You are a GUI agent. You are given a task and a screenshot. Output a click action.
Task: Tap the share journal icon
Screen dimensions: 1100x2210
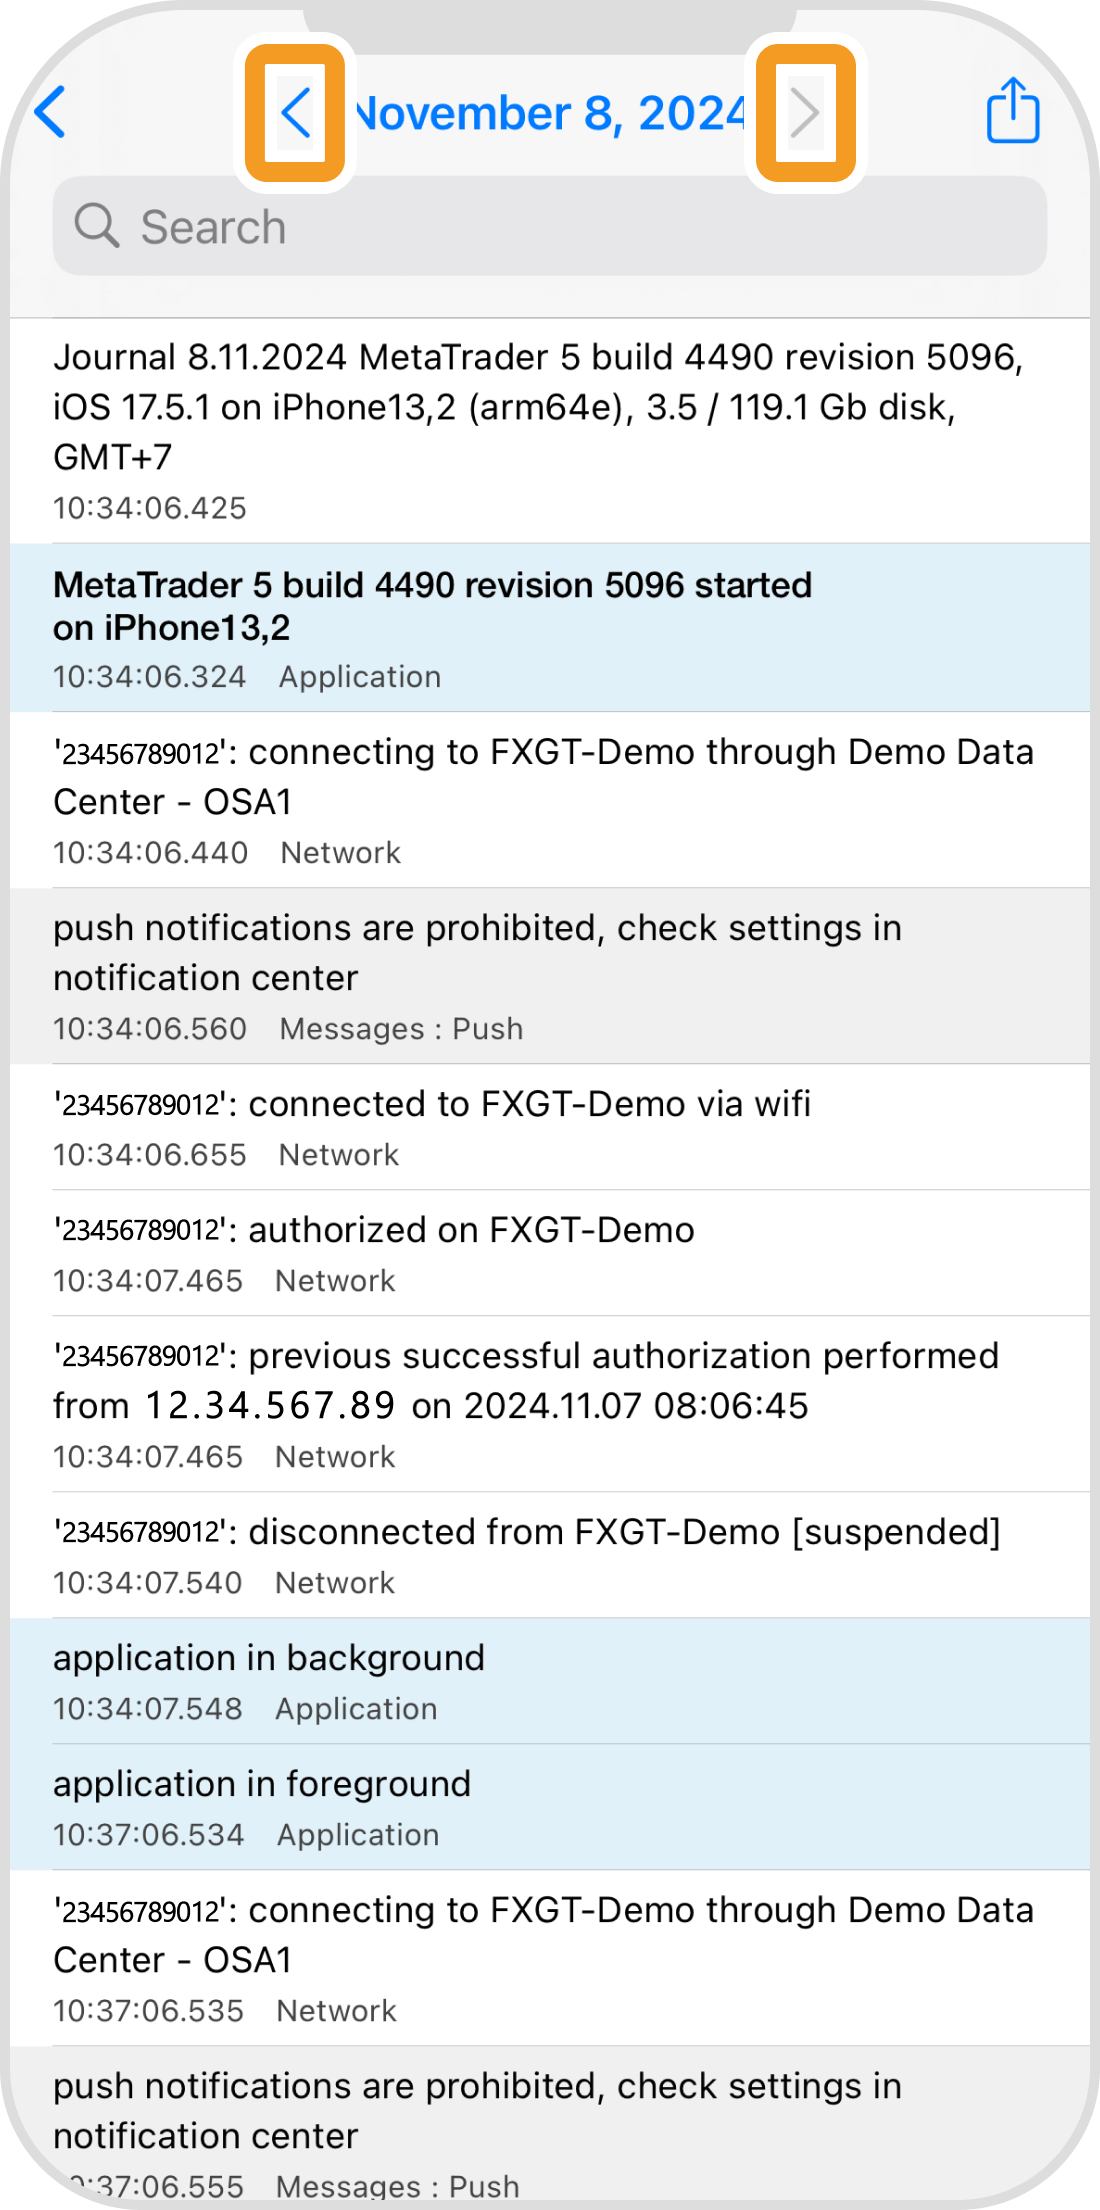point(1012,111)
